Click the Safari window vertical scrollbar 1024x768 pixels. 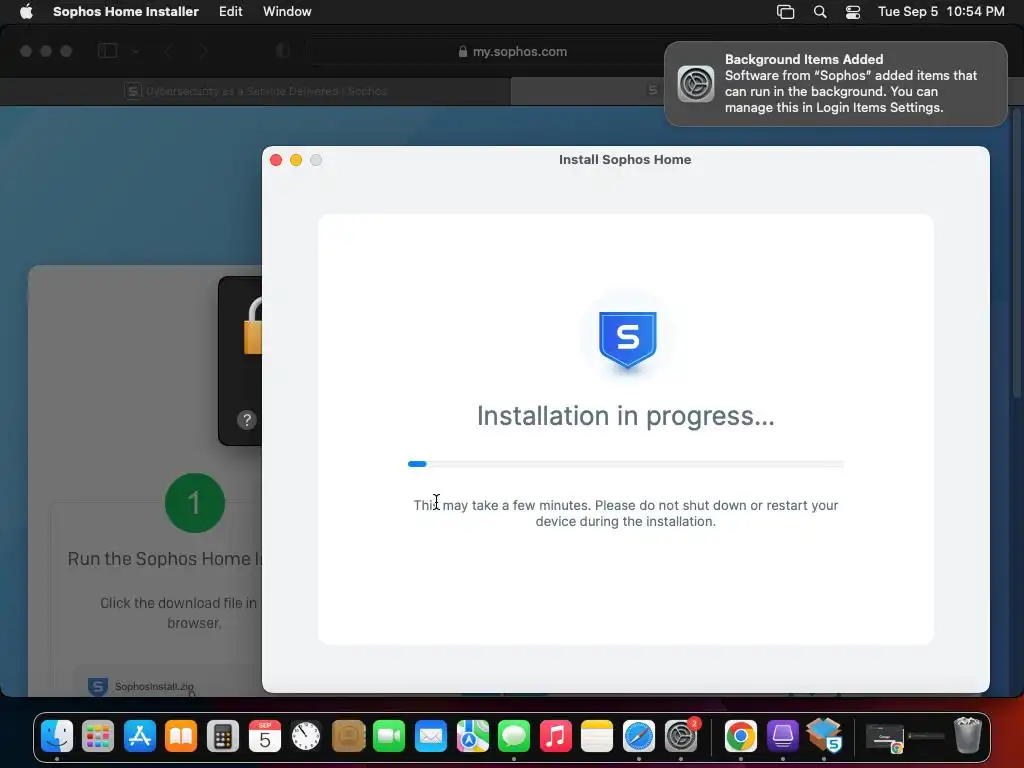tap(1017, 255)
